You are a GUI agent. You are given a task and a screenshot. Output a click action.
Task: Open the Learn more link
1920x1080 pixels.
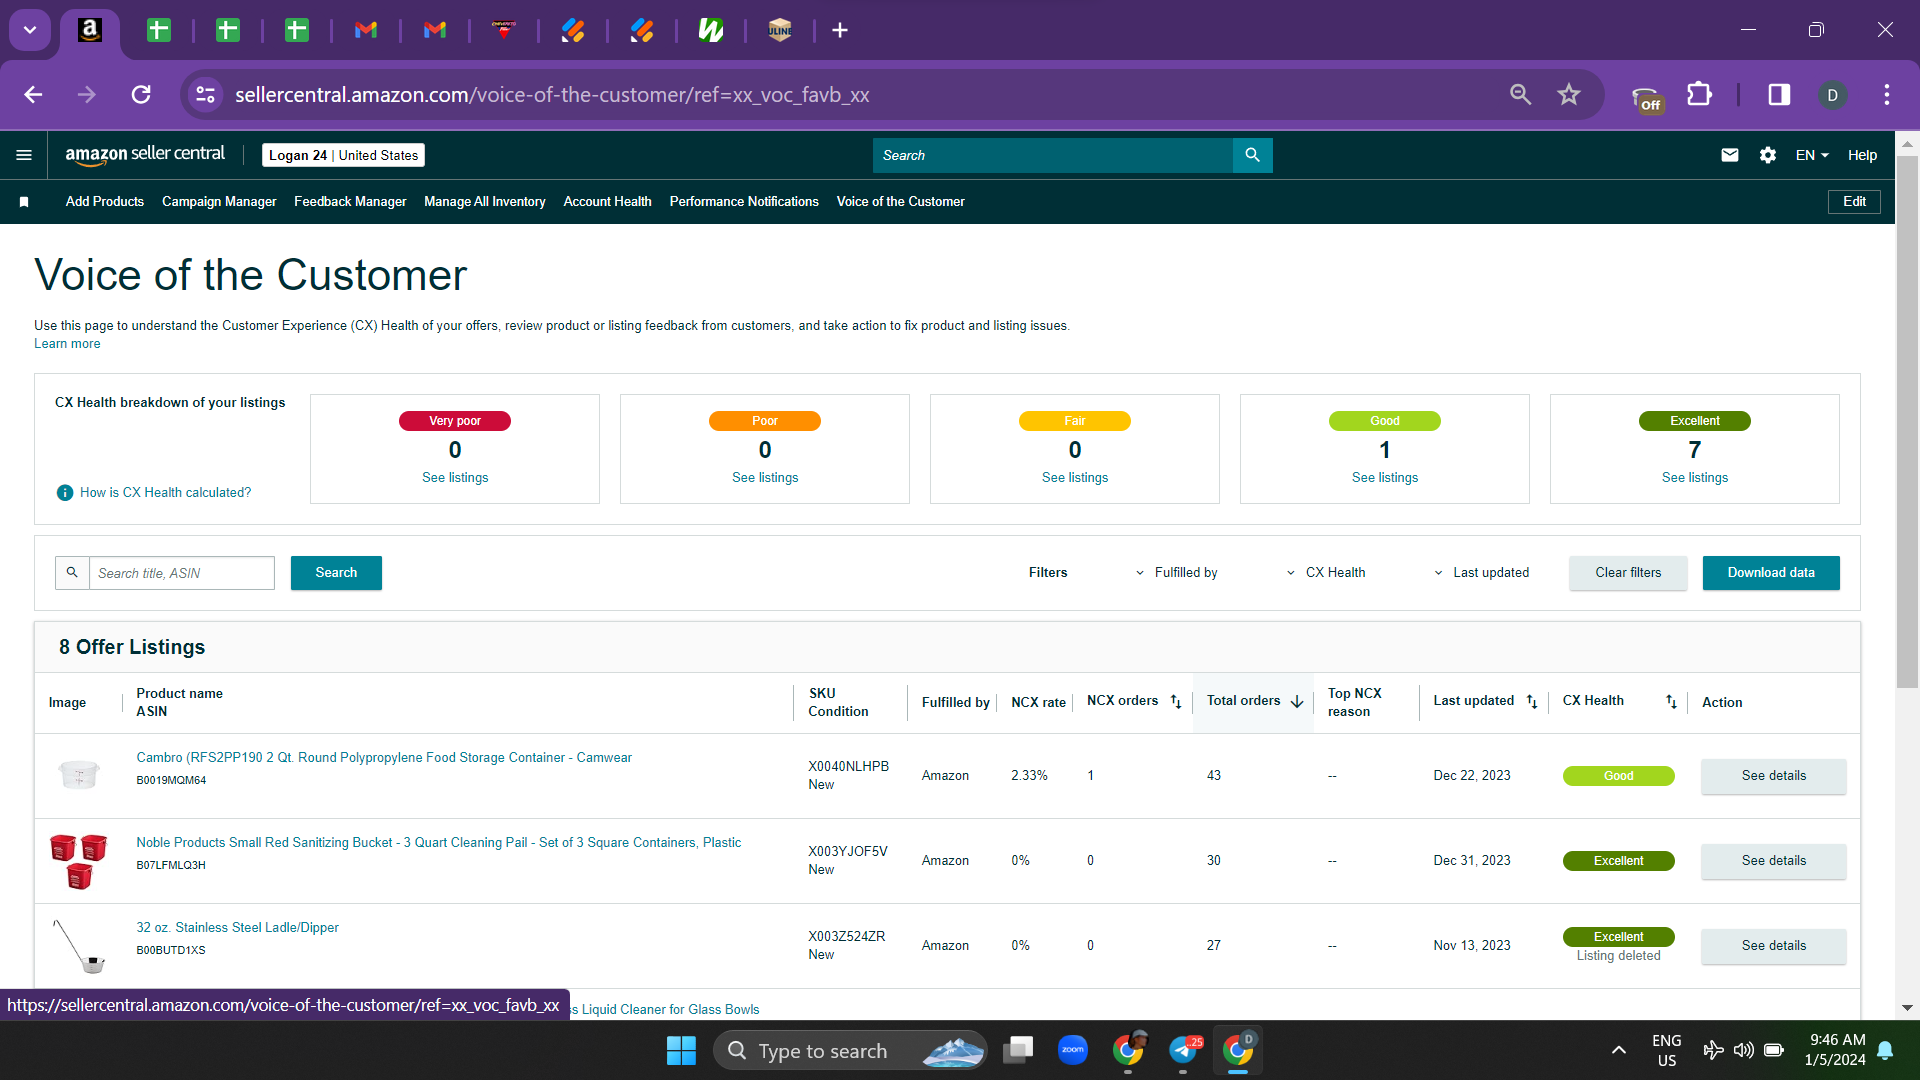pos(67,344)
